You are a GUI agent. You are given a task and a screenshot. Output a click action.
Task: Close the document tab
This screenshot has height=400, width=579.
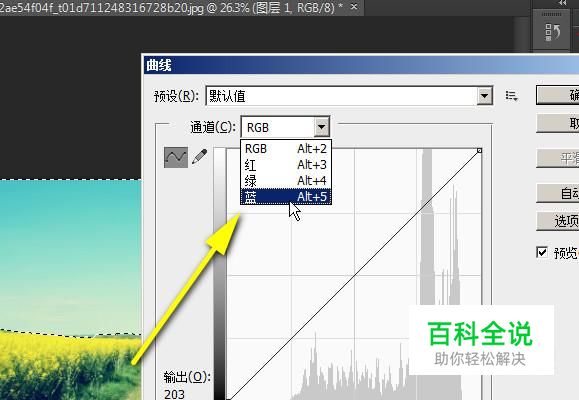(x=354, y=7)
